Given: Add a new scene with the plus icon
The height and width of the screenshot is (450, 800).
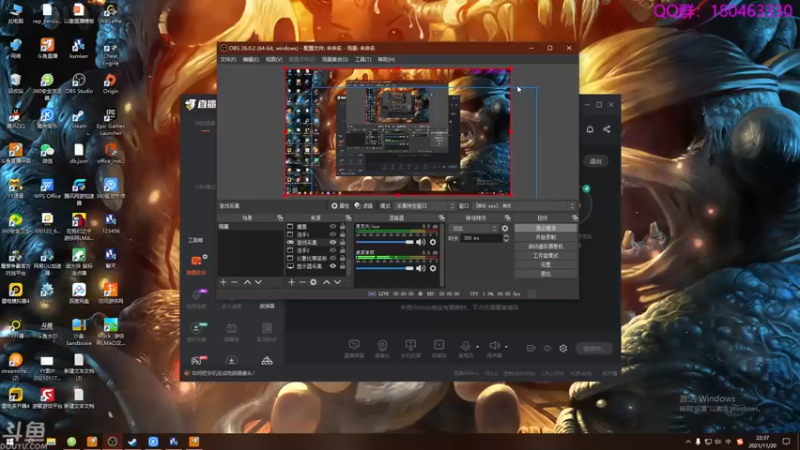Looking at the screenshot, I should [x=223, y=282].
